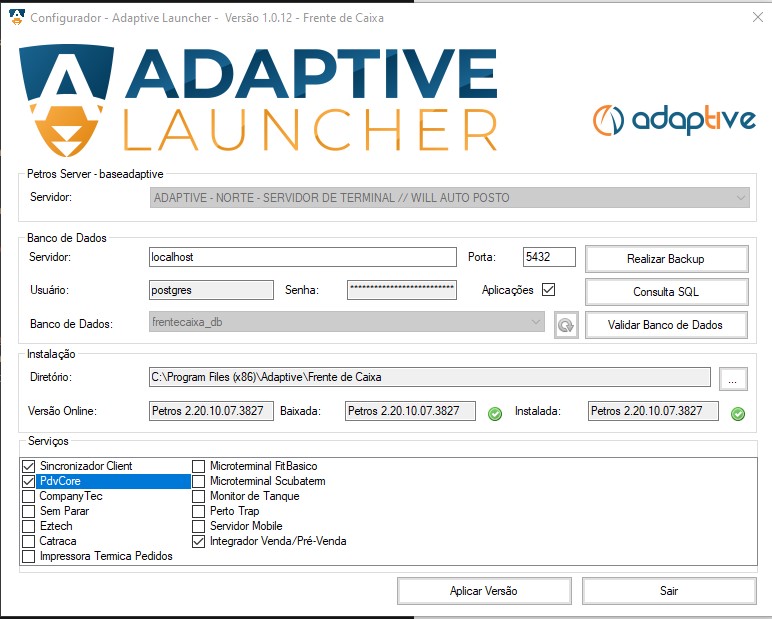This screenshot has height=619, width=772.
Task: Uncheck Sincronizador Client service
Action: [29, 466]
